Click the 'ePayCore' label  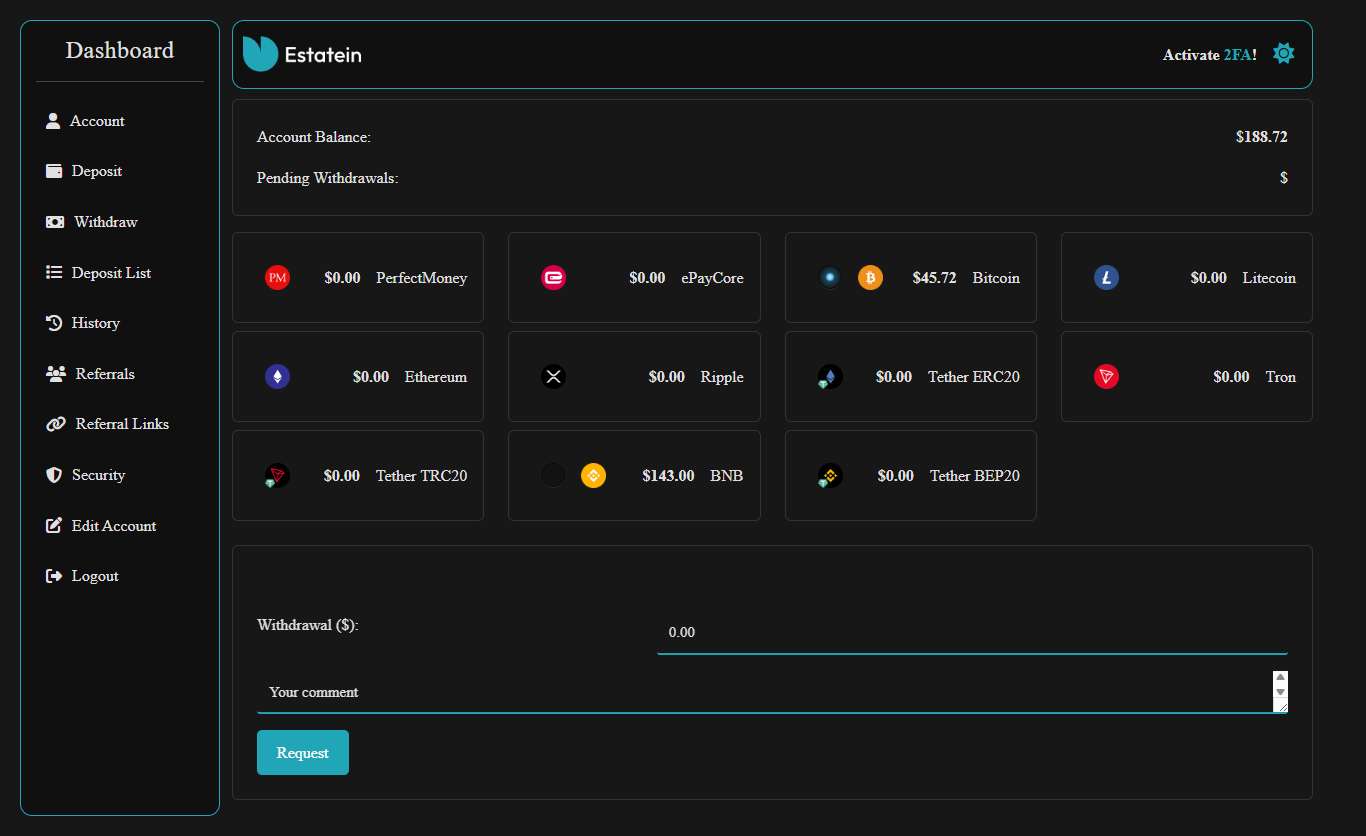click(x=713, y=278)
